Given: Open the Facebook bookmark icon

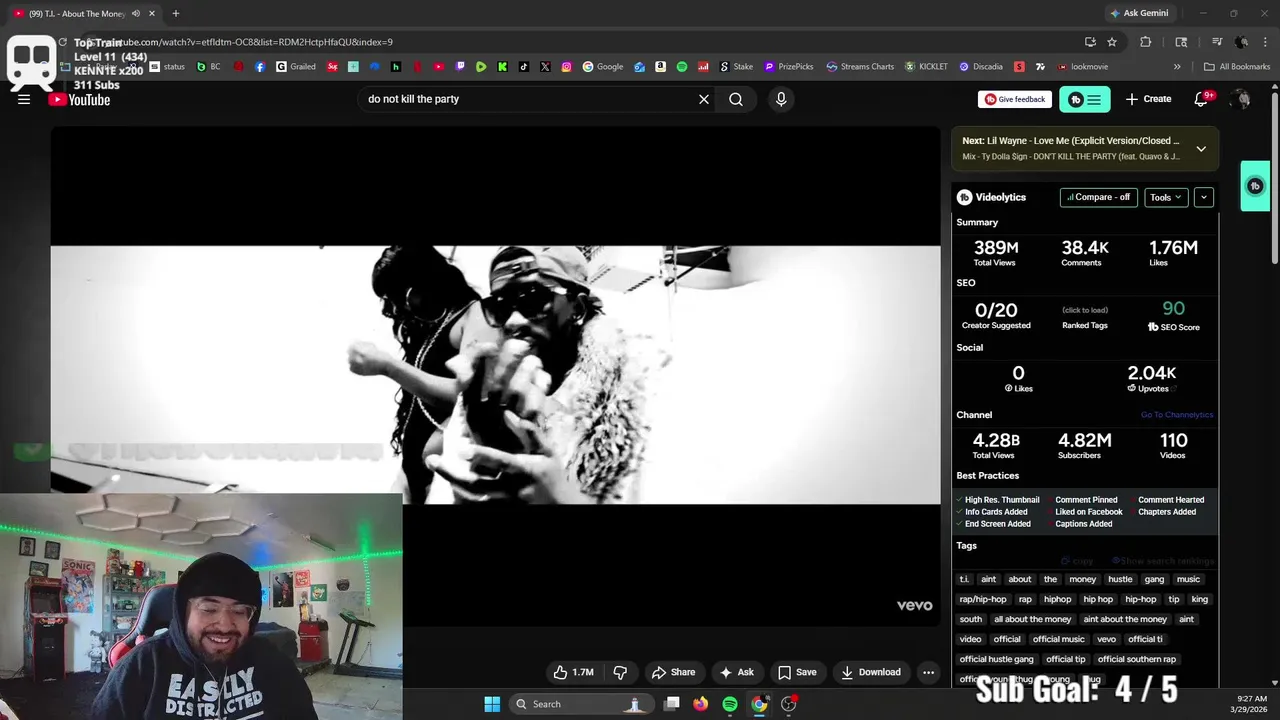Looking at the screenshot, I should pos(260,67).
